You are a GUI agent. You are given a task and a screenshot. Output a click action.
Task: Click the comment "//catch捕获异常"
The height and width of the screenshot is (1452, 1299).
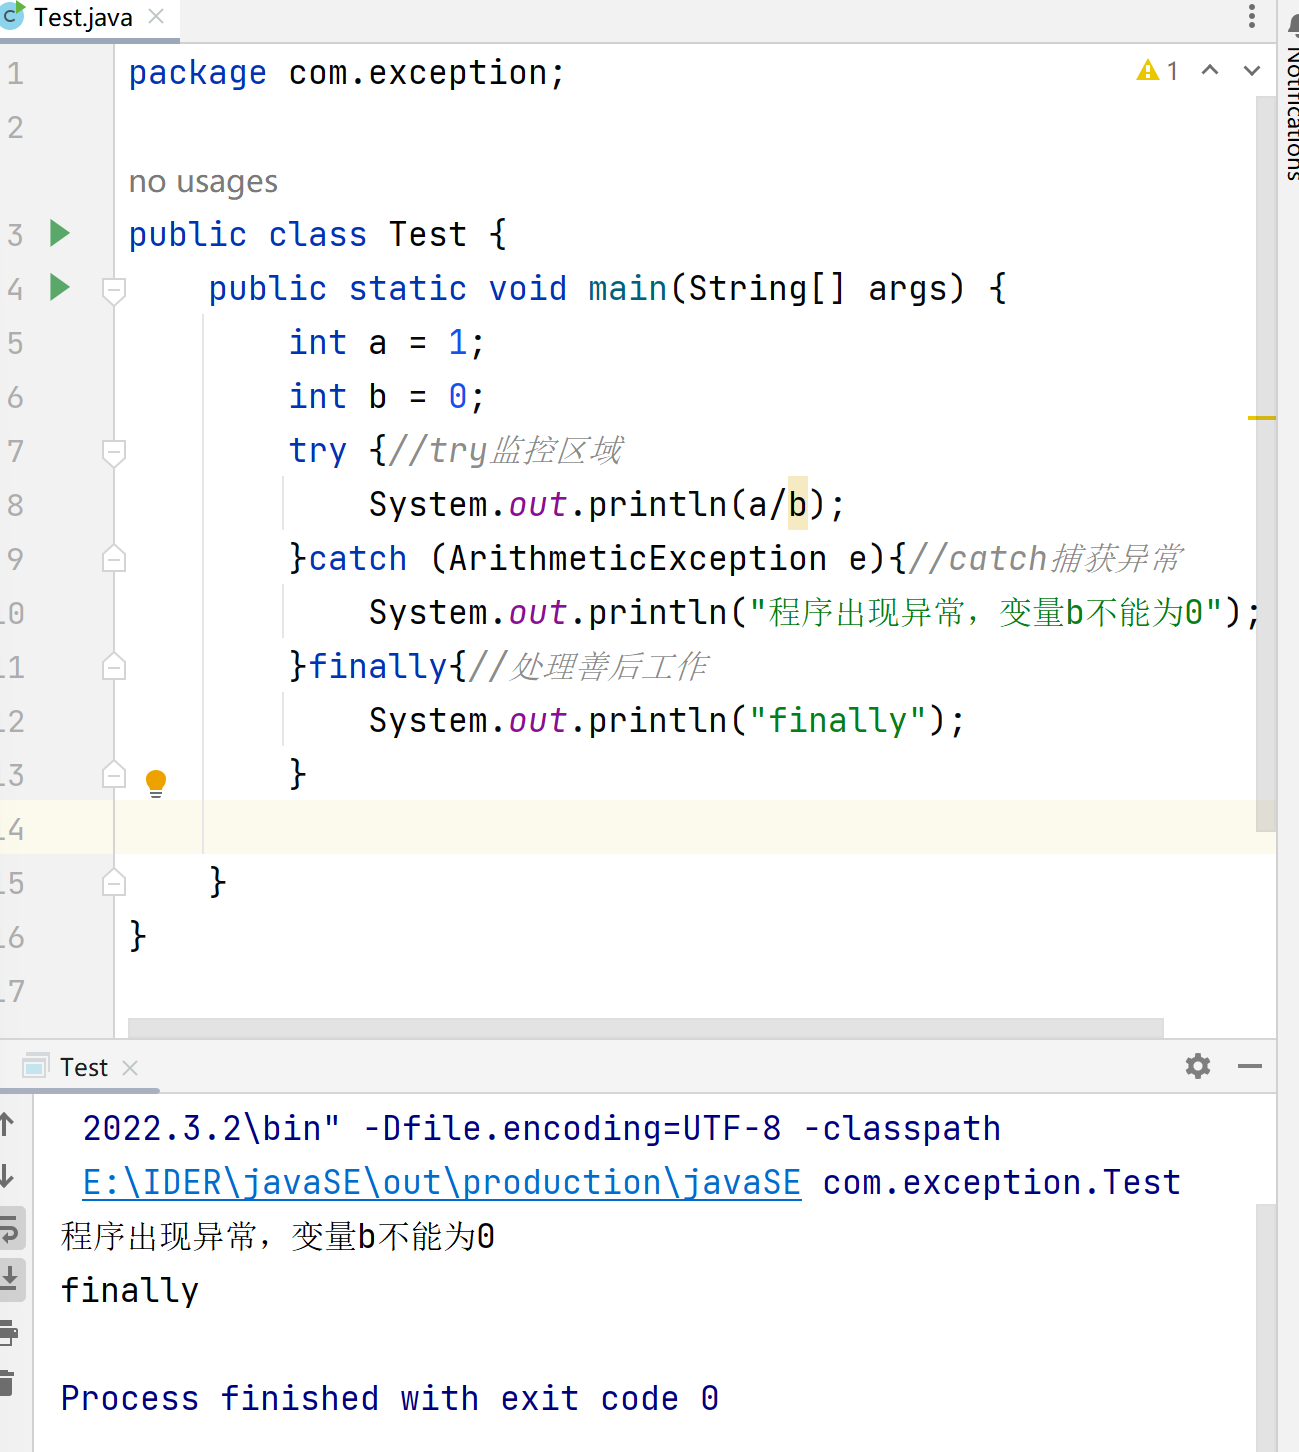(x=1046, y=558)
